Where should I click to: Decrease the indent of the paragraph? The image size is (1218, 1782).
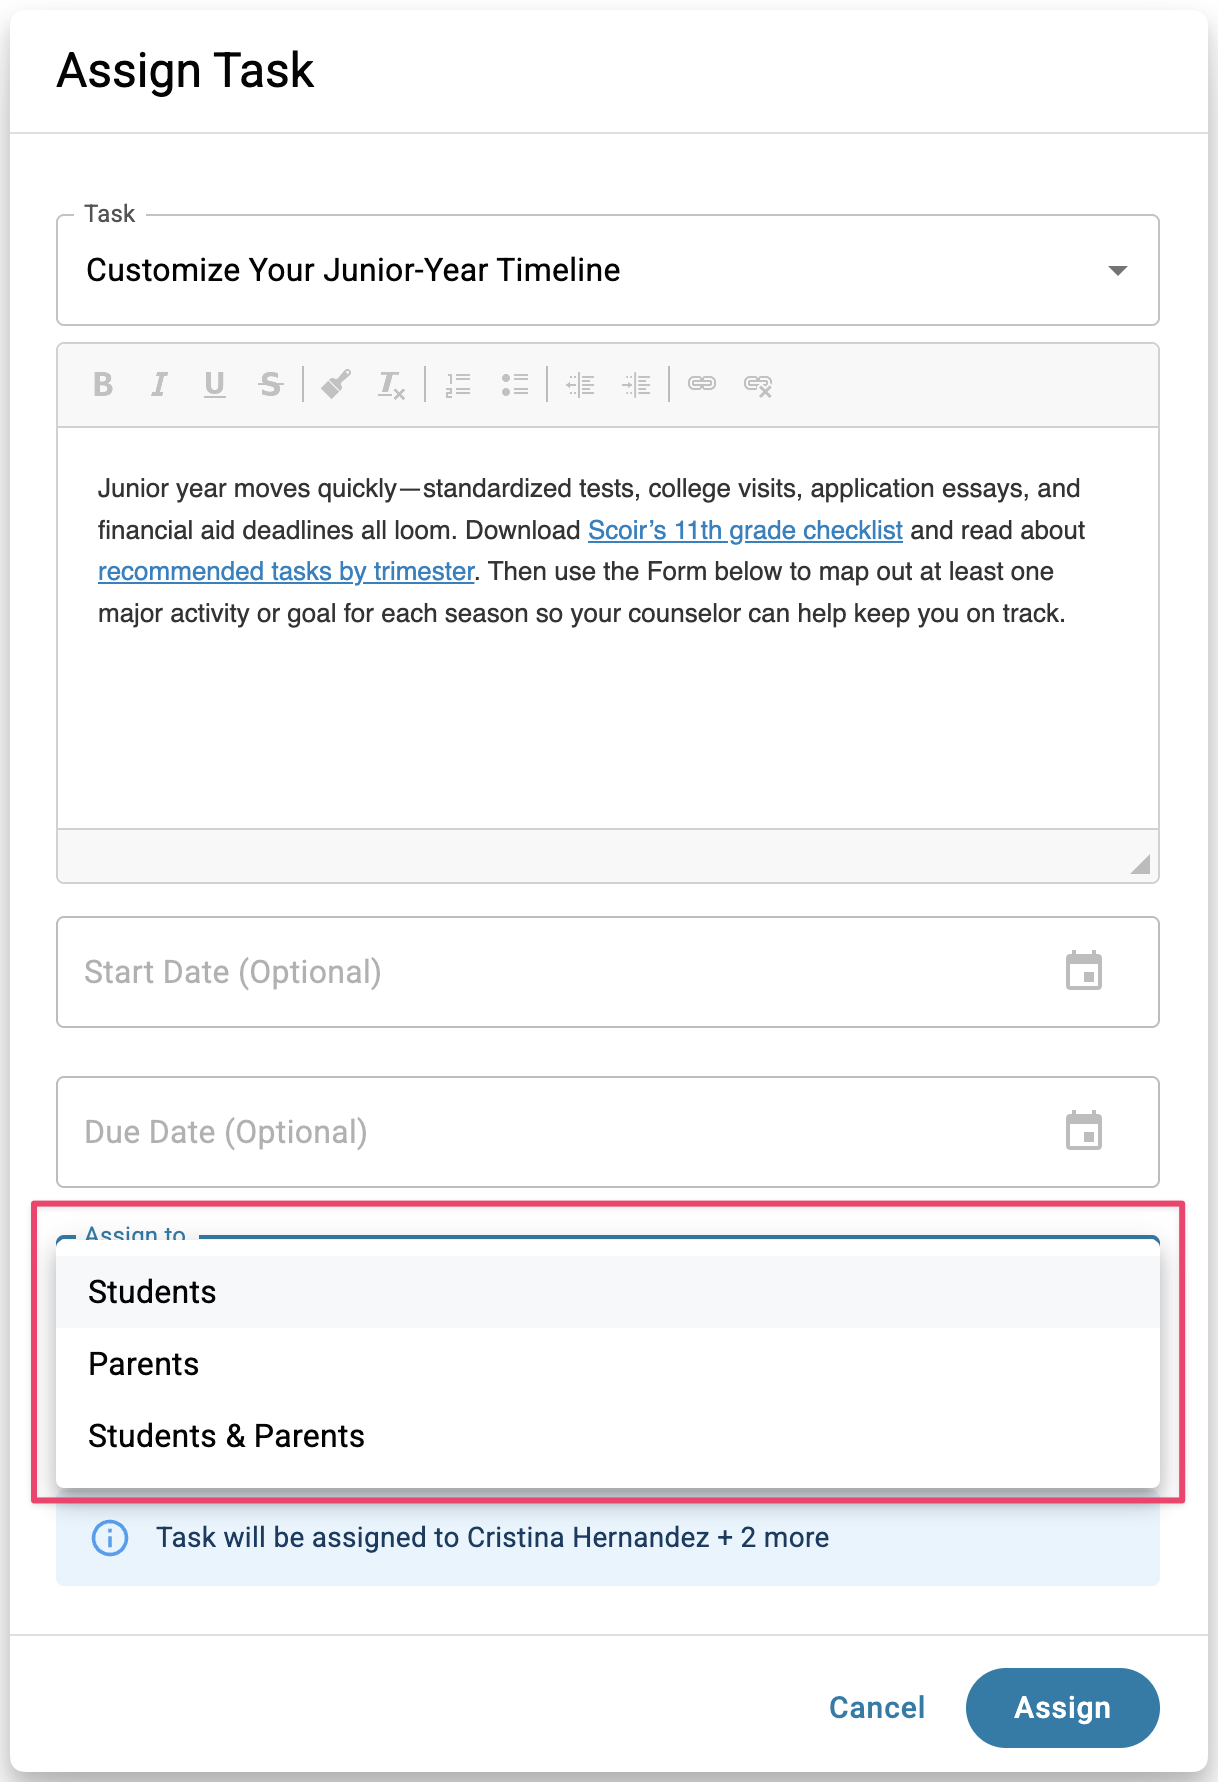coord(580,385)
